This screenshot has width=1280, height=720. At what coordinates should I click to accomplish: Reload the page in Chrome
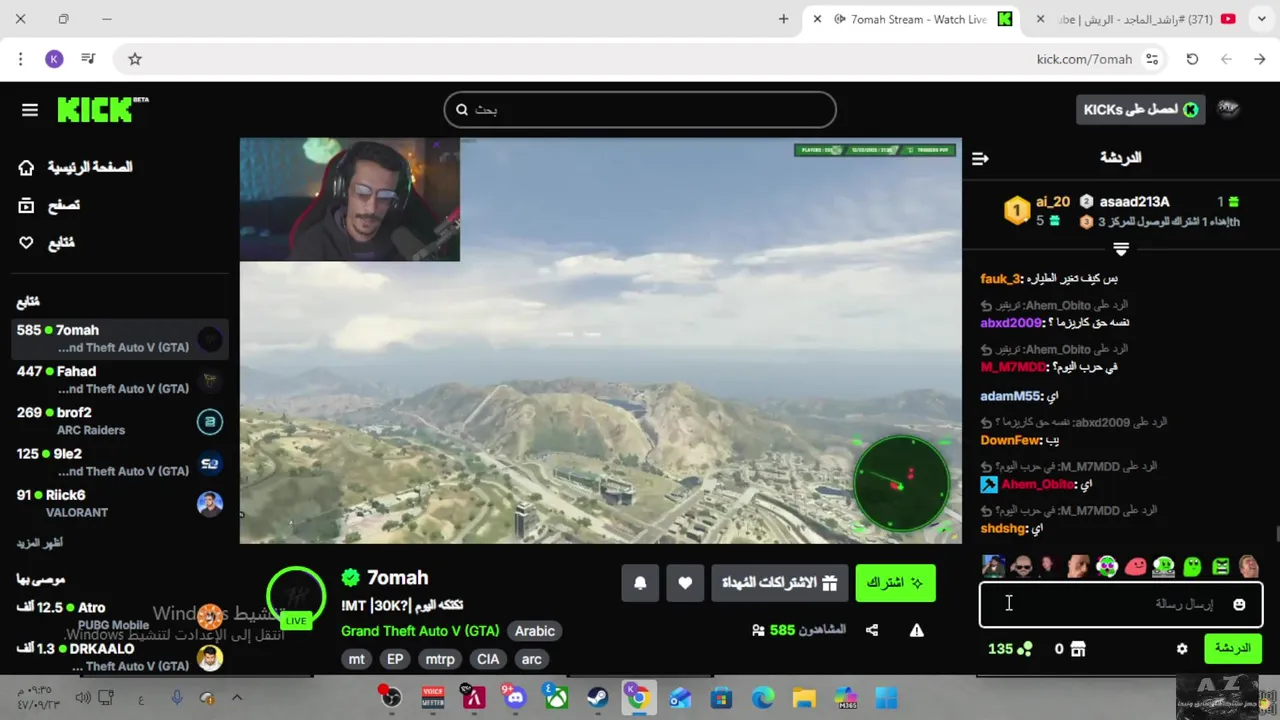point(1192,59)
